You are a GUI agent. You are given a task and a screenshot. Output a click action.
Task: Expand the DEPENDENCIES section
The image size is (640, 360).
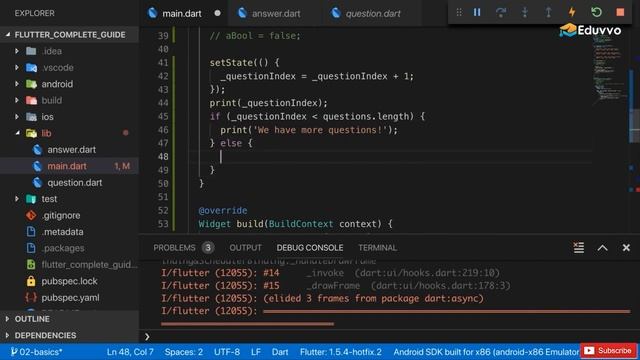pyautogui.click(x=69, y=335)
